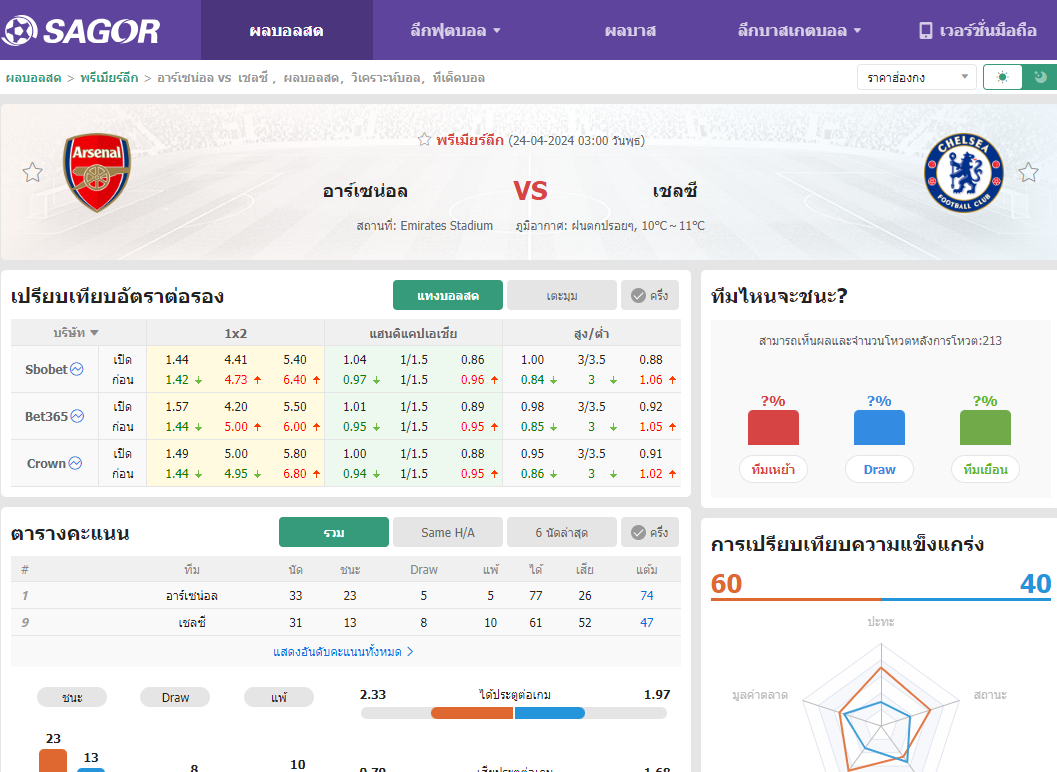This screenshot has height=772, width=1057.
Task: Select the Draw filter pill
Action: tap(175, 697)
